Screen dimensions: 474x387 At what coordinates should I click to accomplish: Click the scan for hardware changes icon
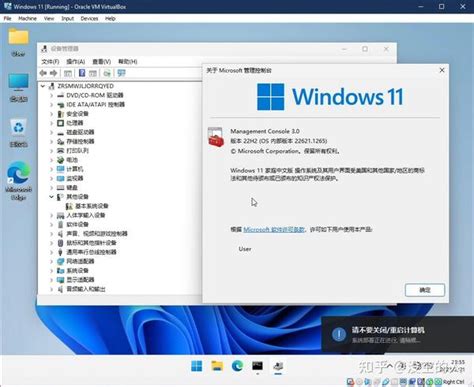tap(107, 73)
